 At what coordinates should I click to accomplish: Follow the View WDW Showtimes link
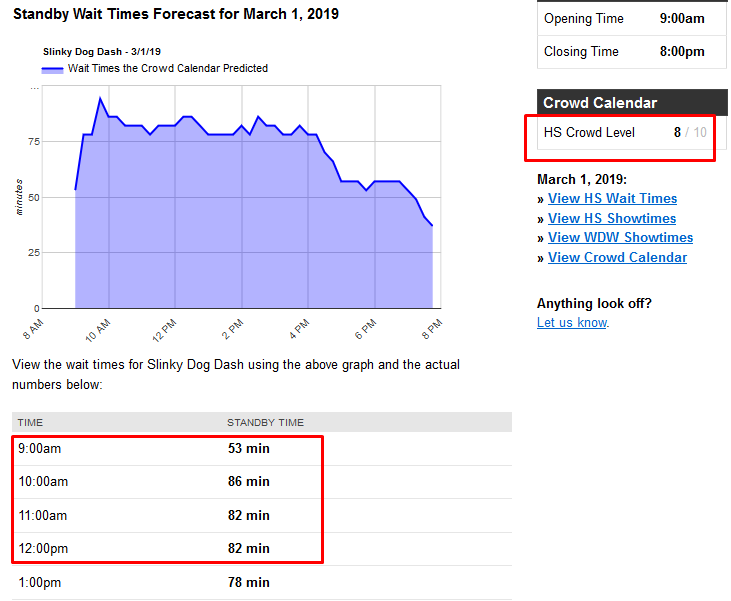pyautogui.click(x=620, y=238)
